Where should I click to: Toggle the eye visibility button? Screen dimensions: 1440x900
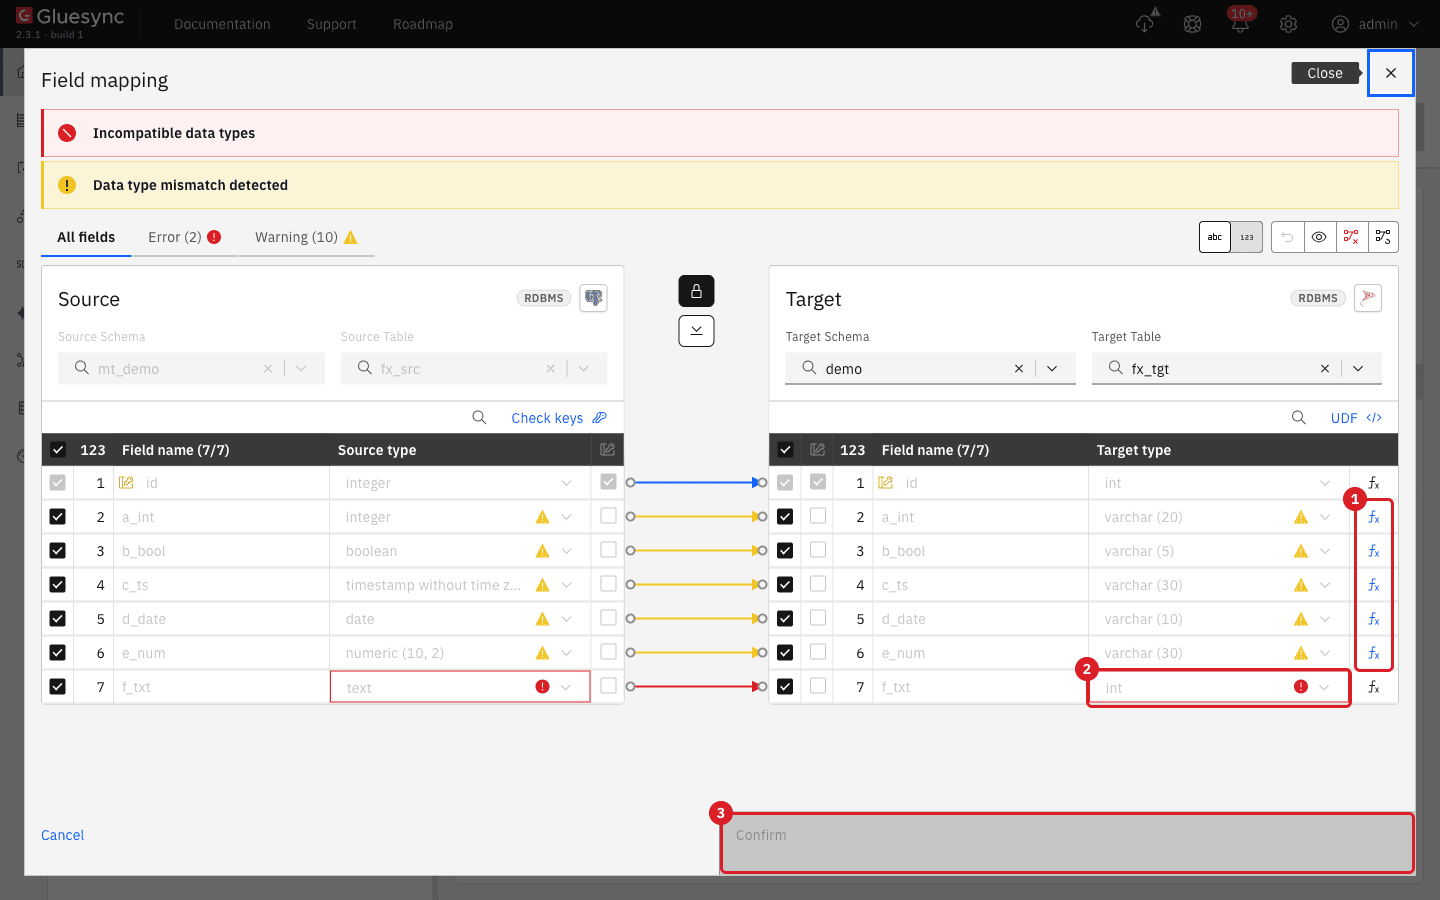[x=1320, y=237]
